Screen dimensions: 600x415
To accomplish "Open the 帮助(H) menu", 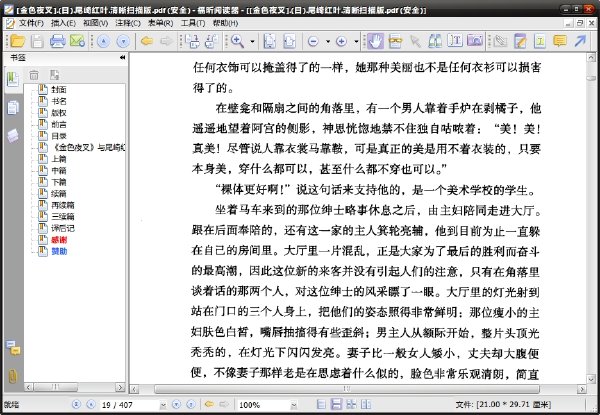I will pos(225,23).
